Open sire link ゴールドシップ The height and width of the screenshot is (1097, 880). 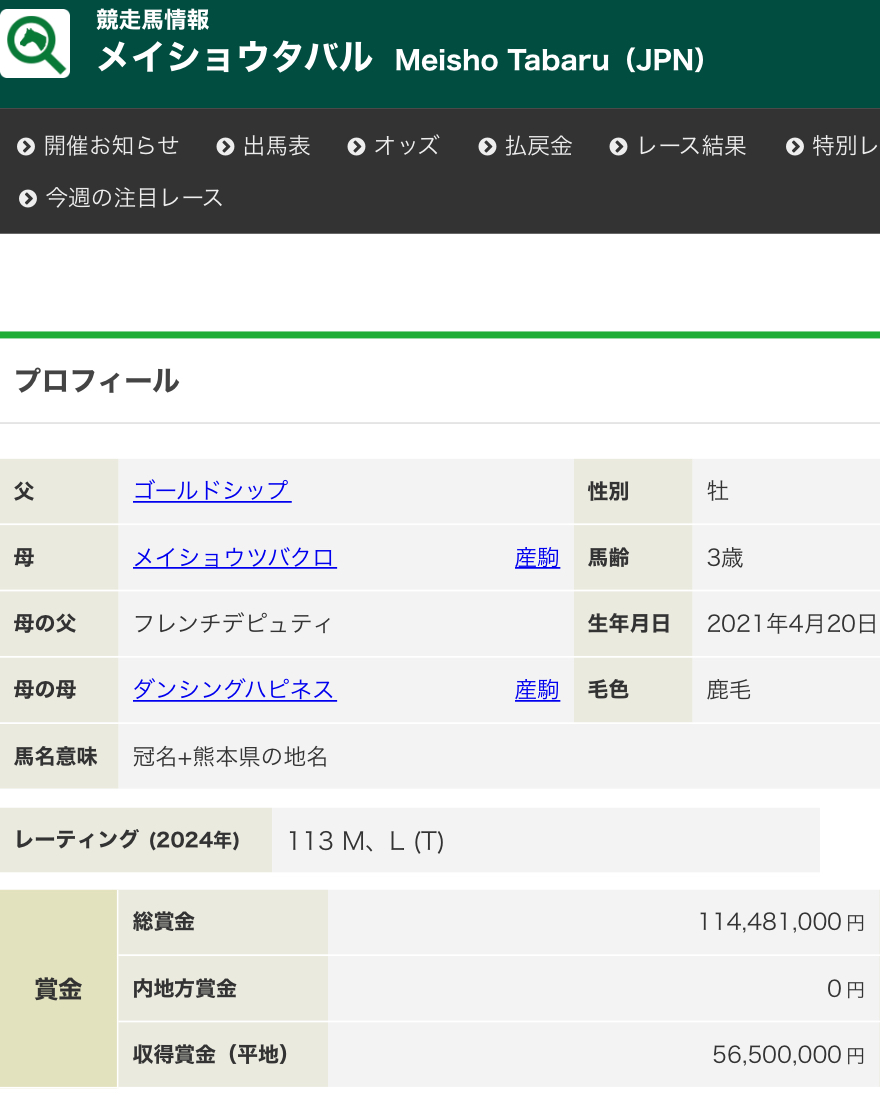pos(212,490)
